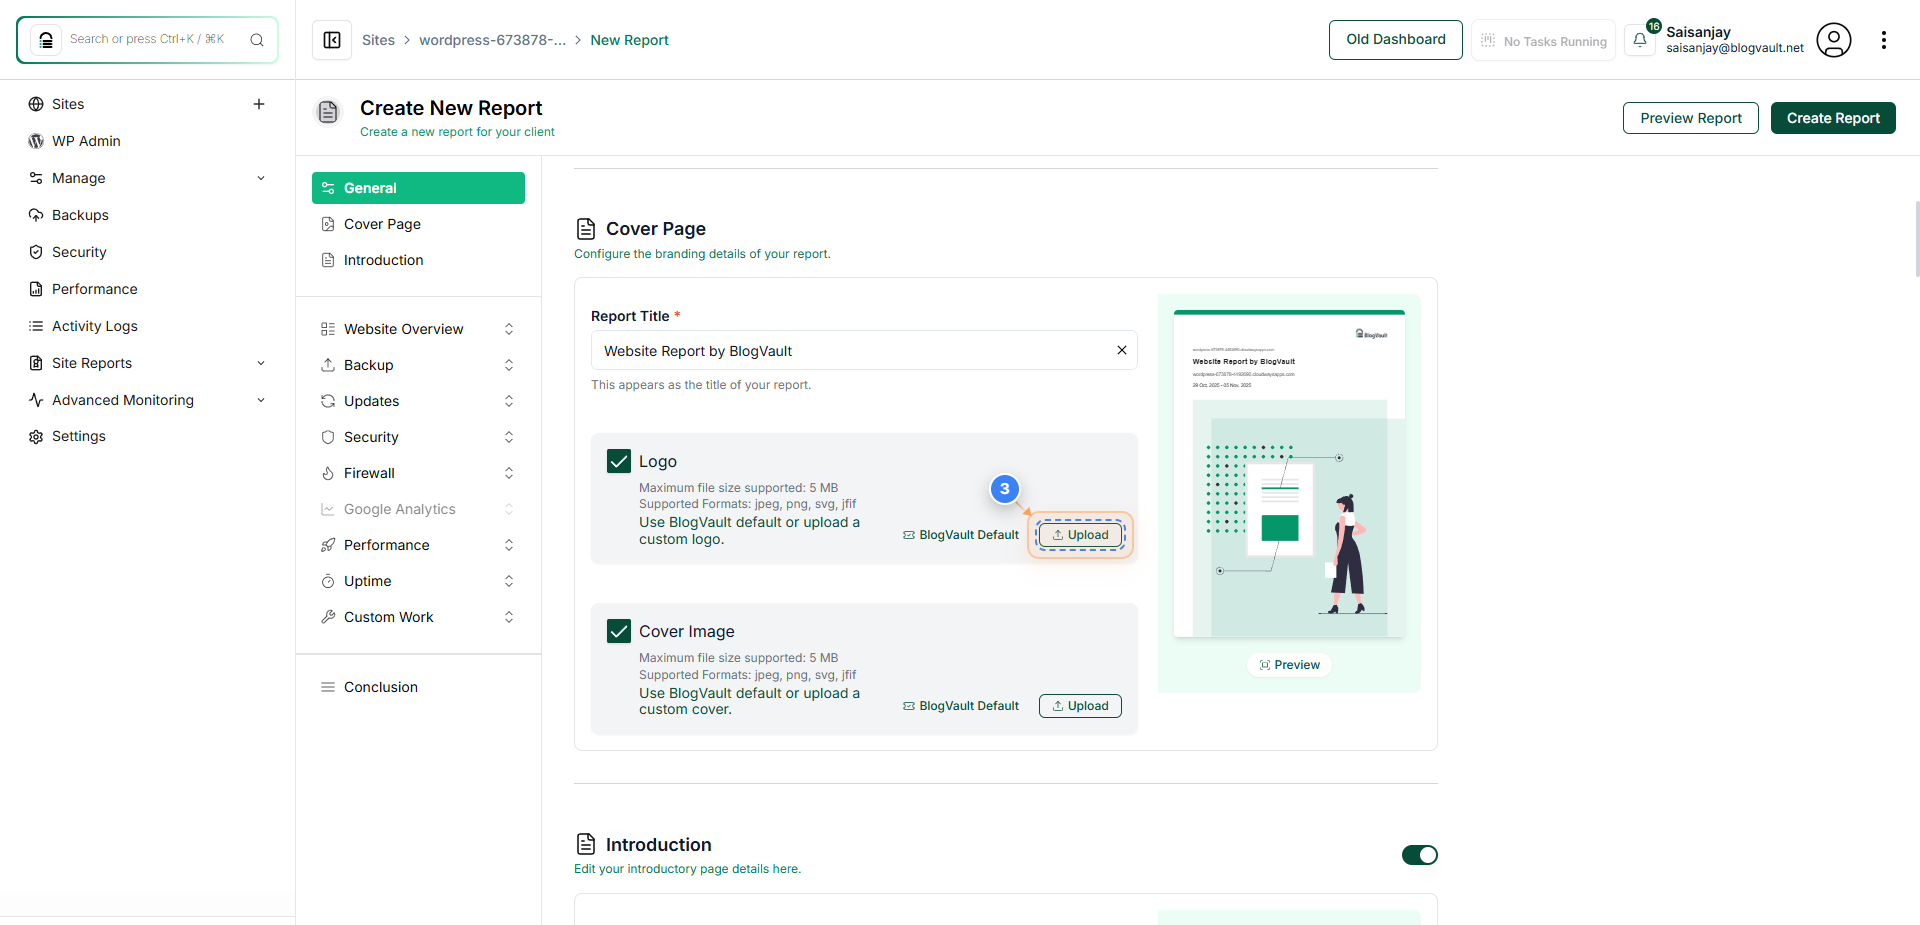
Task: Expand the Website Overview section
Action: pos(509,328)
